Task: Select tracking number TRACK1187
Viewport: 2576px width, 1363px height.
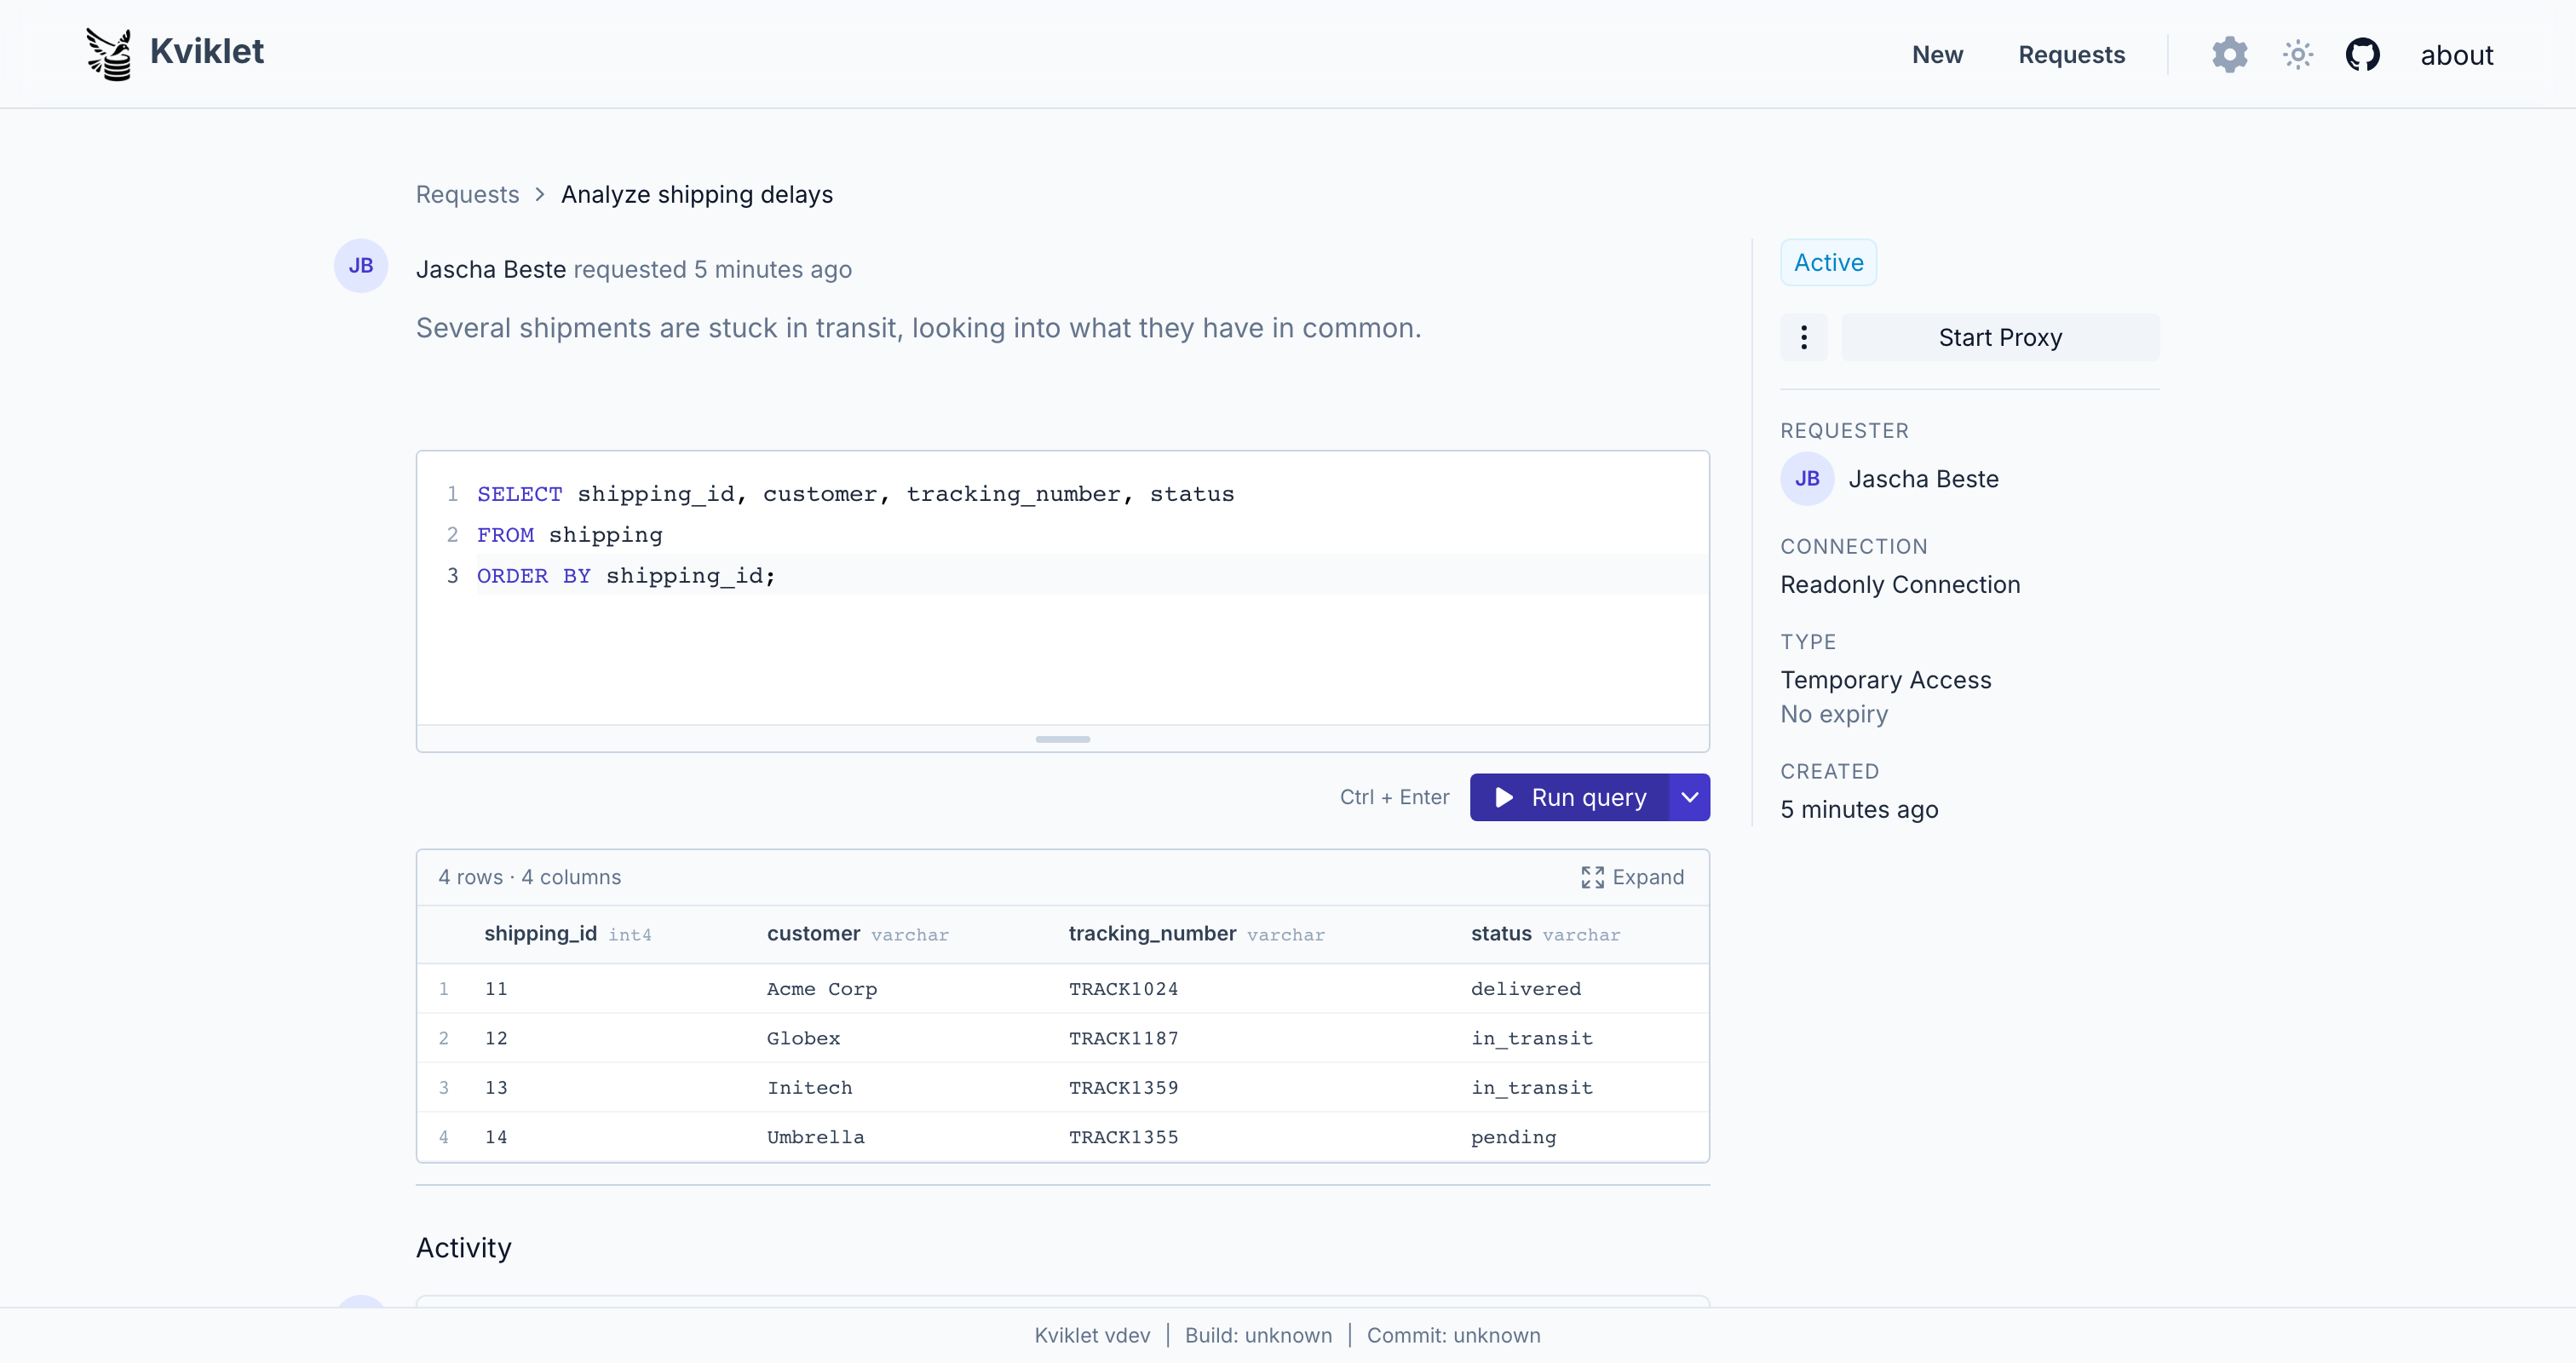Action: click(x=1123, y=1038)
